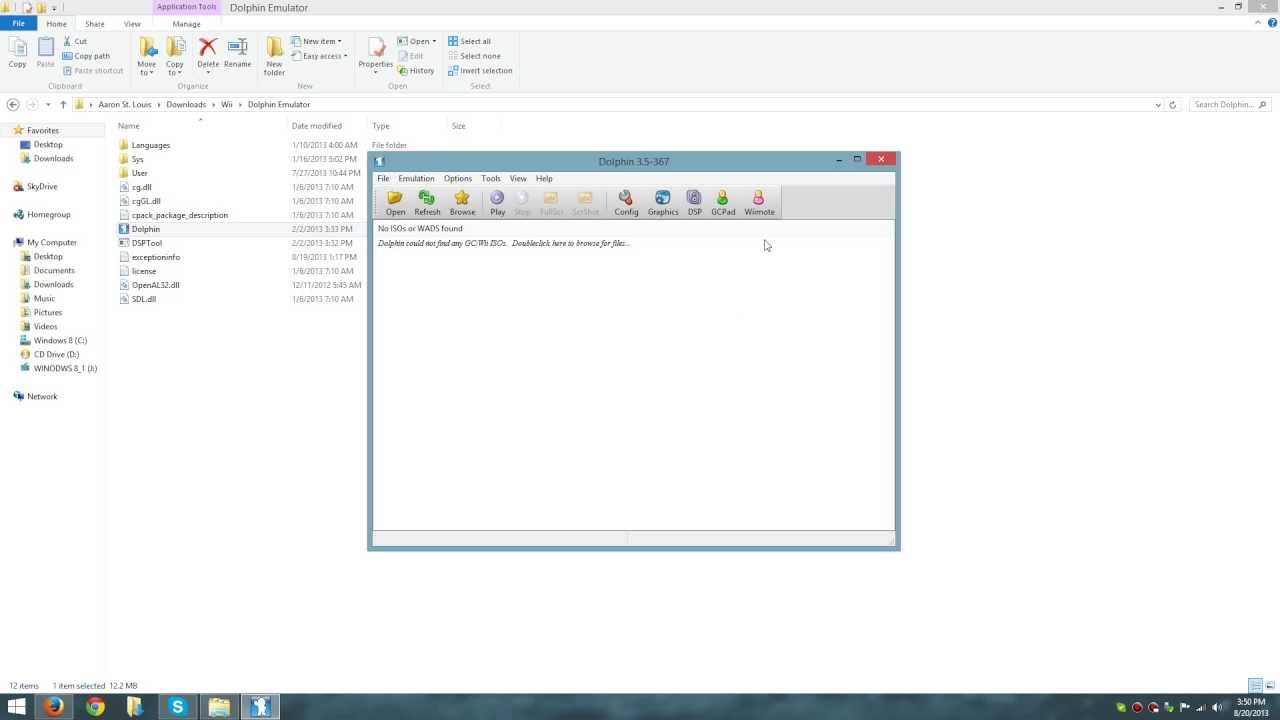This screenshot has height=720, width=1280.
Task: Open Dolphin View menu
Action: pos(518,178)
